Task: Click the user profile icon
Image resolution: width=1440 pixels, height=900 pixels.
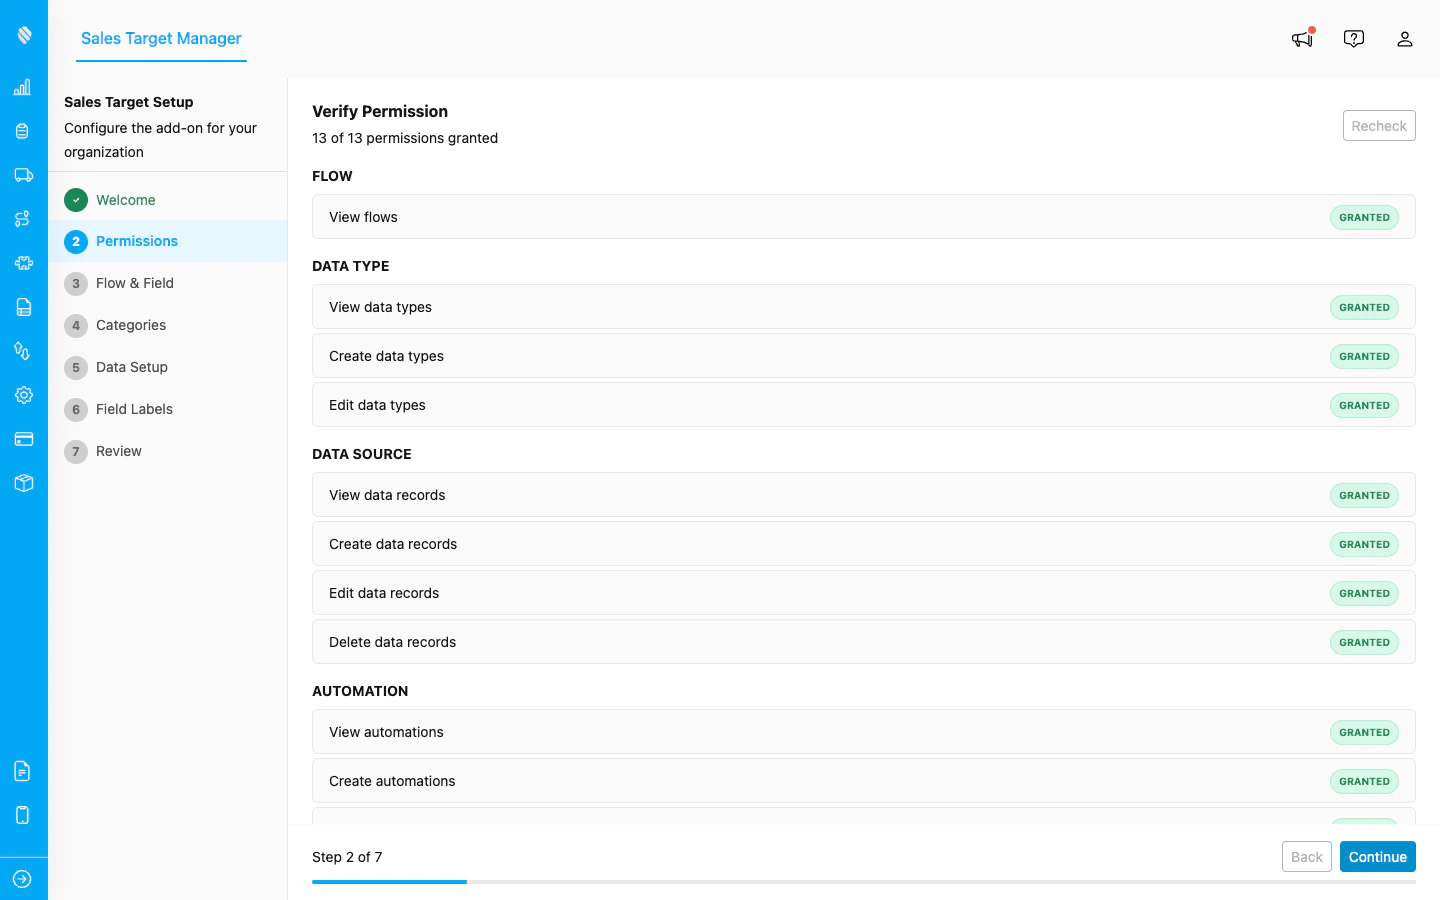Action: point(1405,39)
